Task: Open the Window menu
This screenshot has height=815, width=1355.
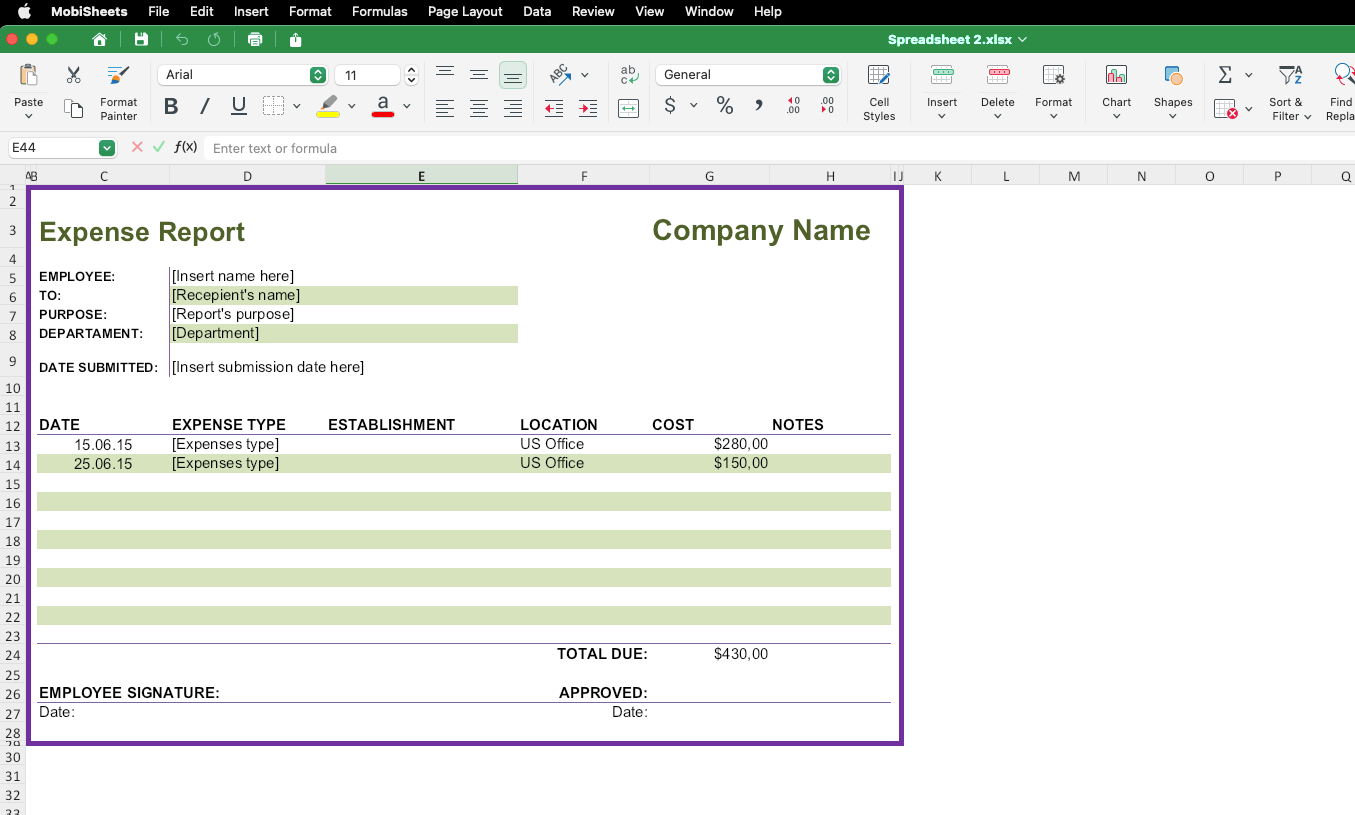Action: (709, 12)
